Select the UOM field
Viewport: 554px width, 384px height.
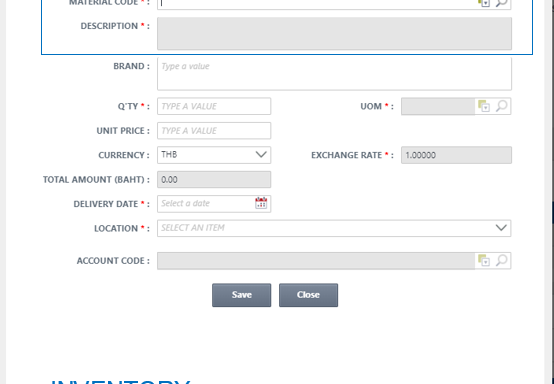pyautogui.click(x=438, y=106)
